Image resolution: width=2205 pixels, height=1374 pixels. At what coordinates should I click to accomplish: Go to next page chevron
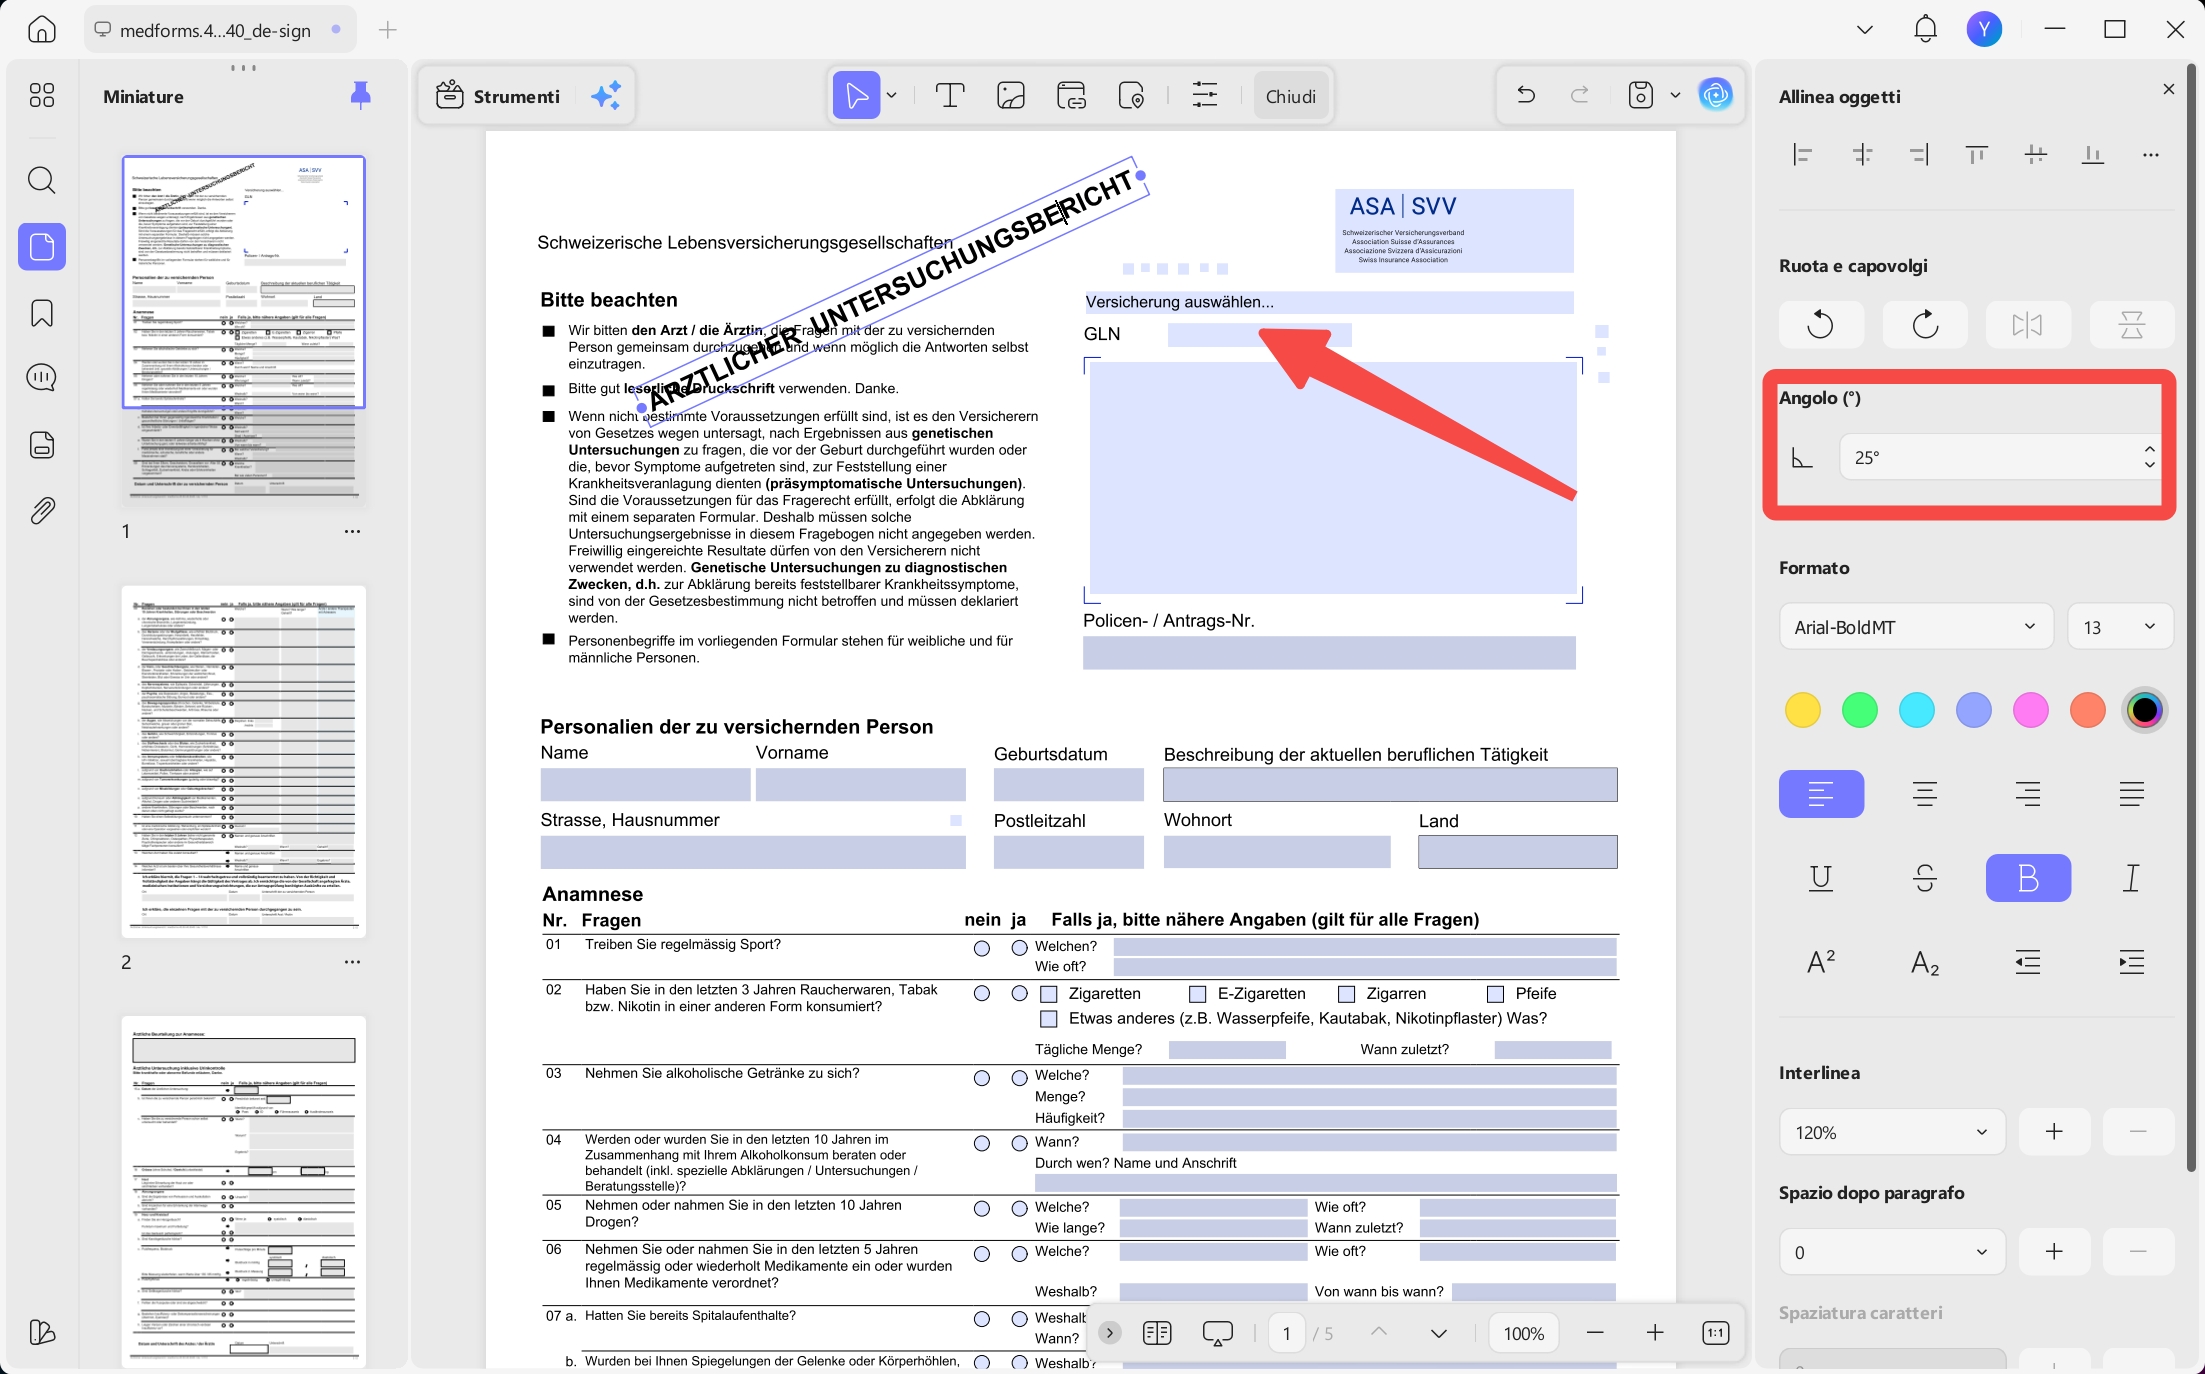[x=1439, y=1333]
